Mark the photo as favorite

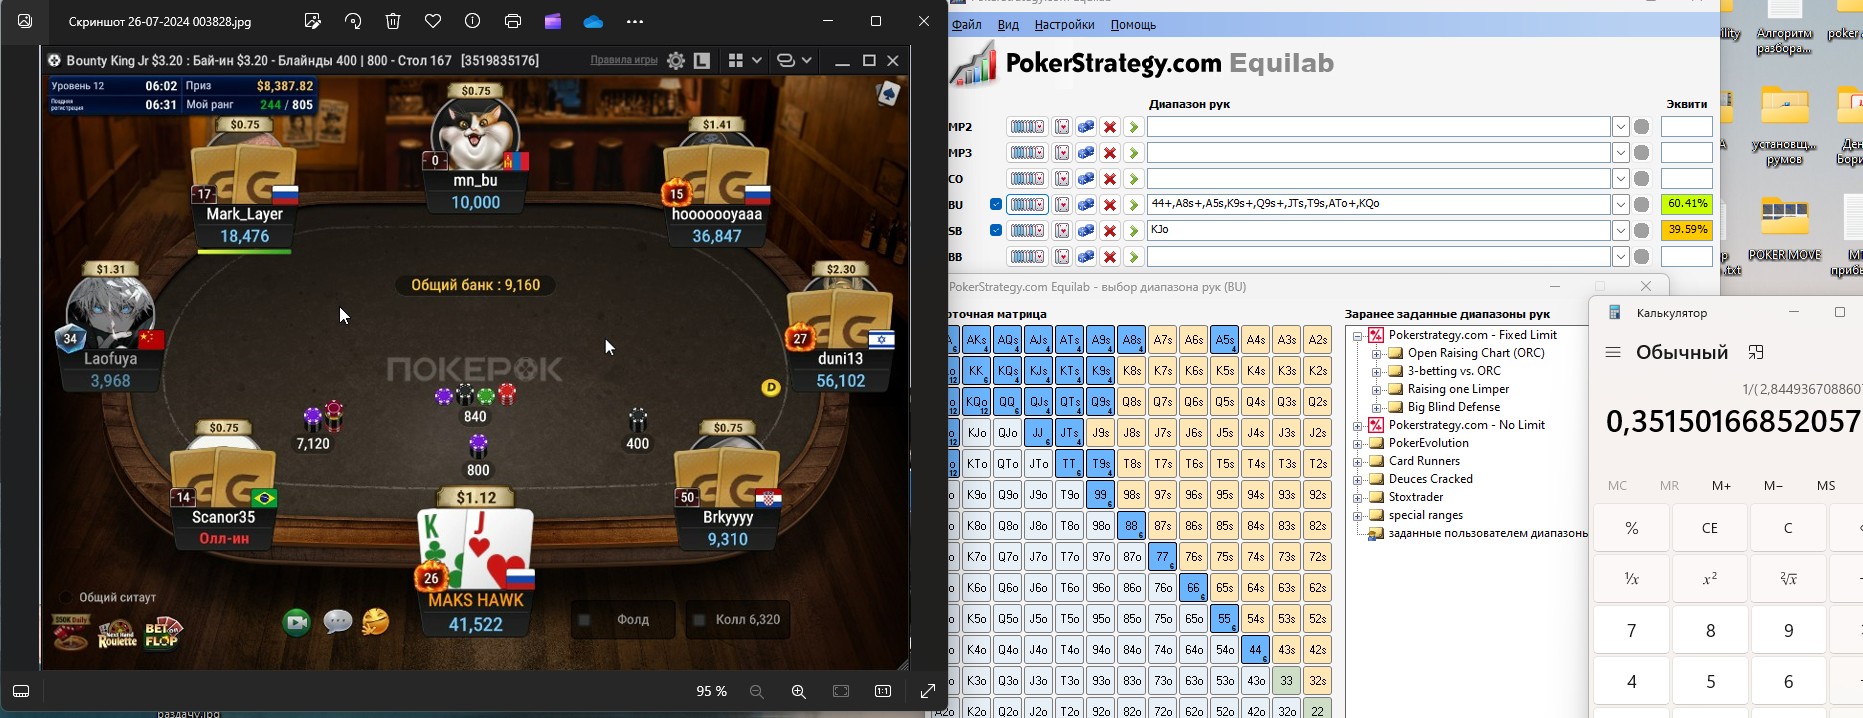pyautogui.click(x=433, y=21)
